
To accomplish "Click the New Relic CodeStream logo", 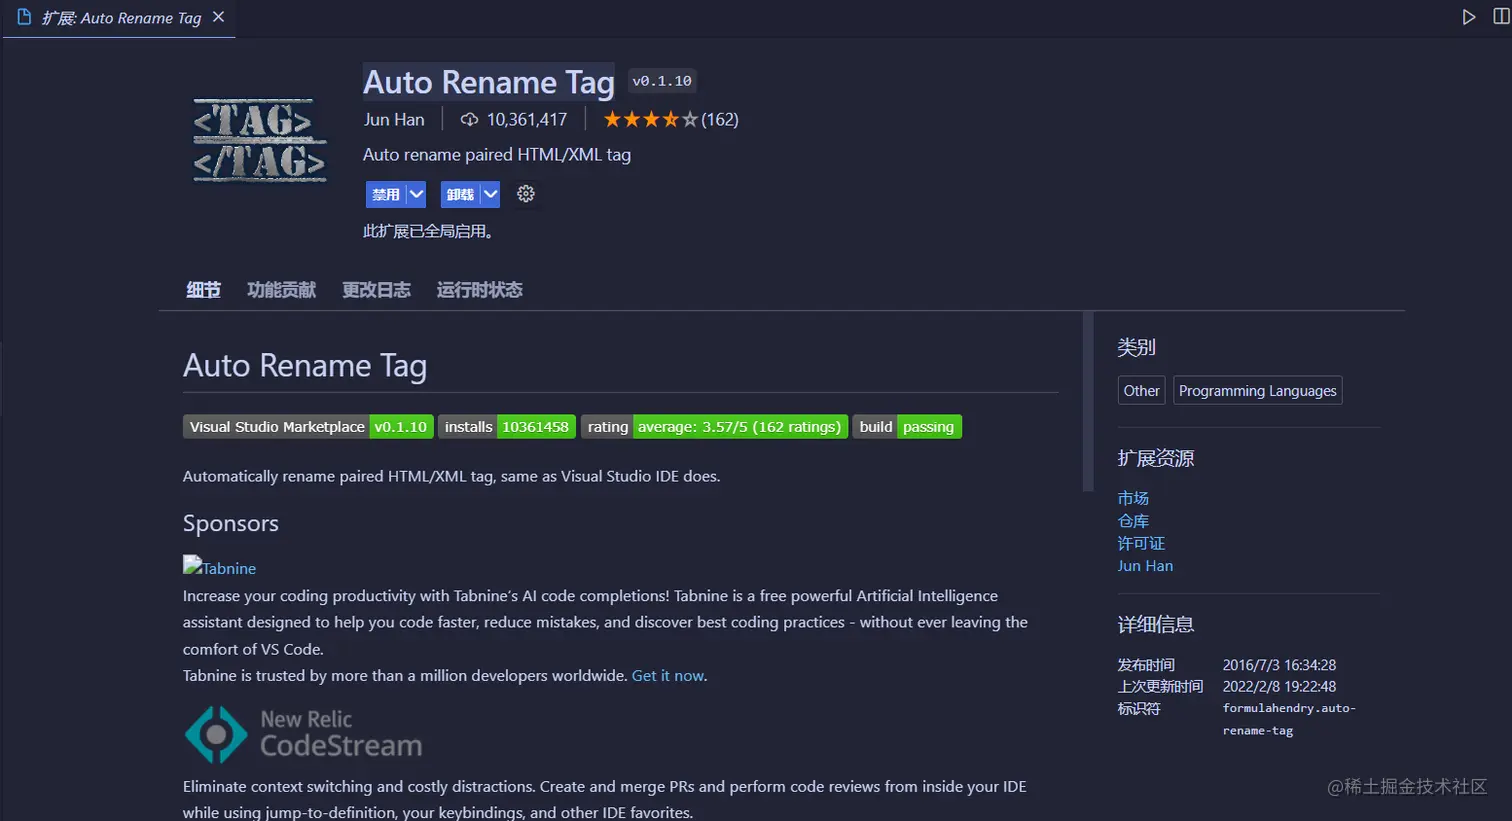I will 304,734.
